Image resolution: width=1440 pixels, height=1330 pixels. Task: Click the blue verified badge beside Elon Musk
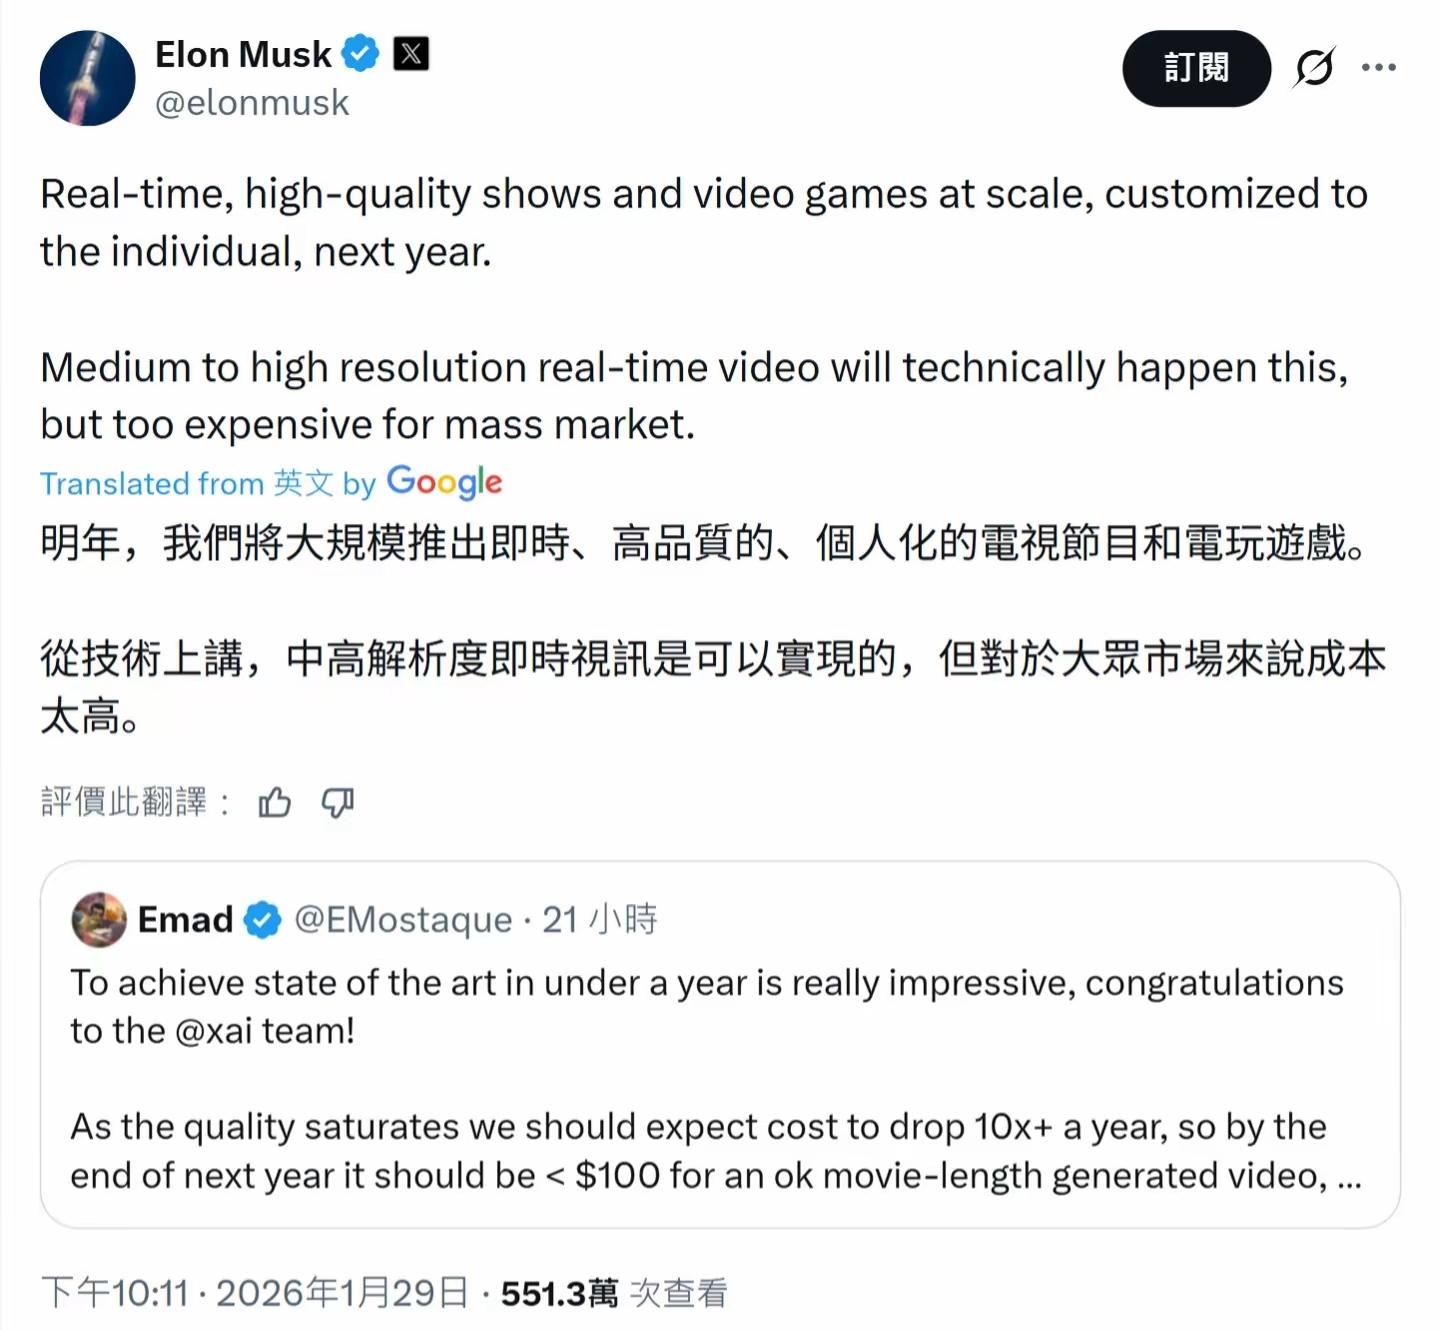click(360, 53)
